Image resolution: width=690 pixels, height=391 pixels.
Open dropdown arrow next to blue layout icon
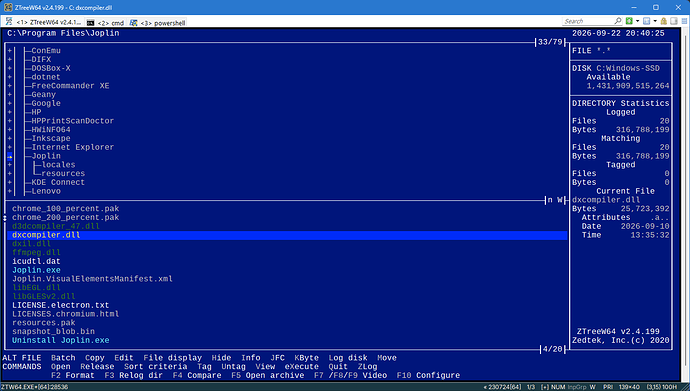[655, 21]
